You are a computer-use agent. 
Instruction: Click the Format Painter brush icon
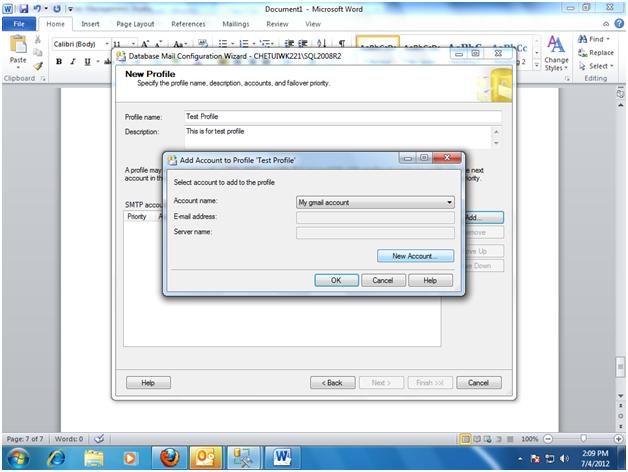tap(38, 66)
